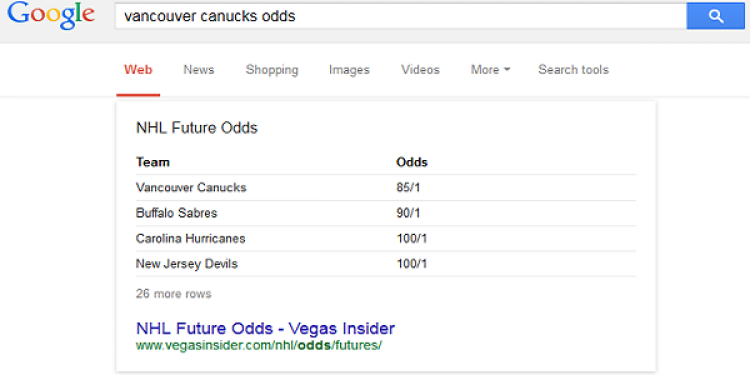
Task: Open the Videos tab
Action: (x=420, y=70)
